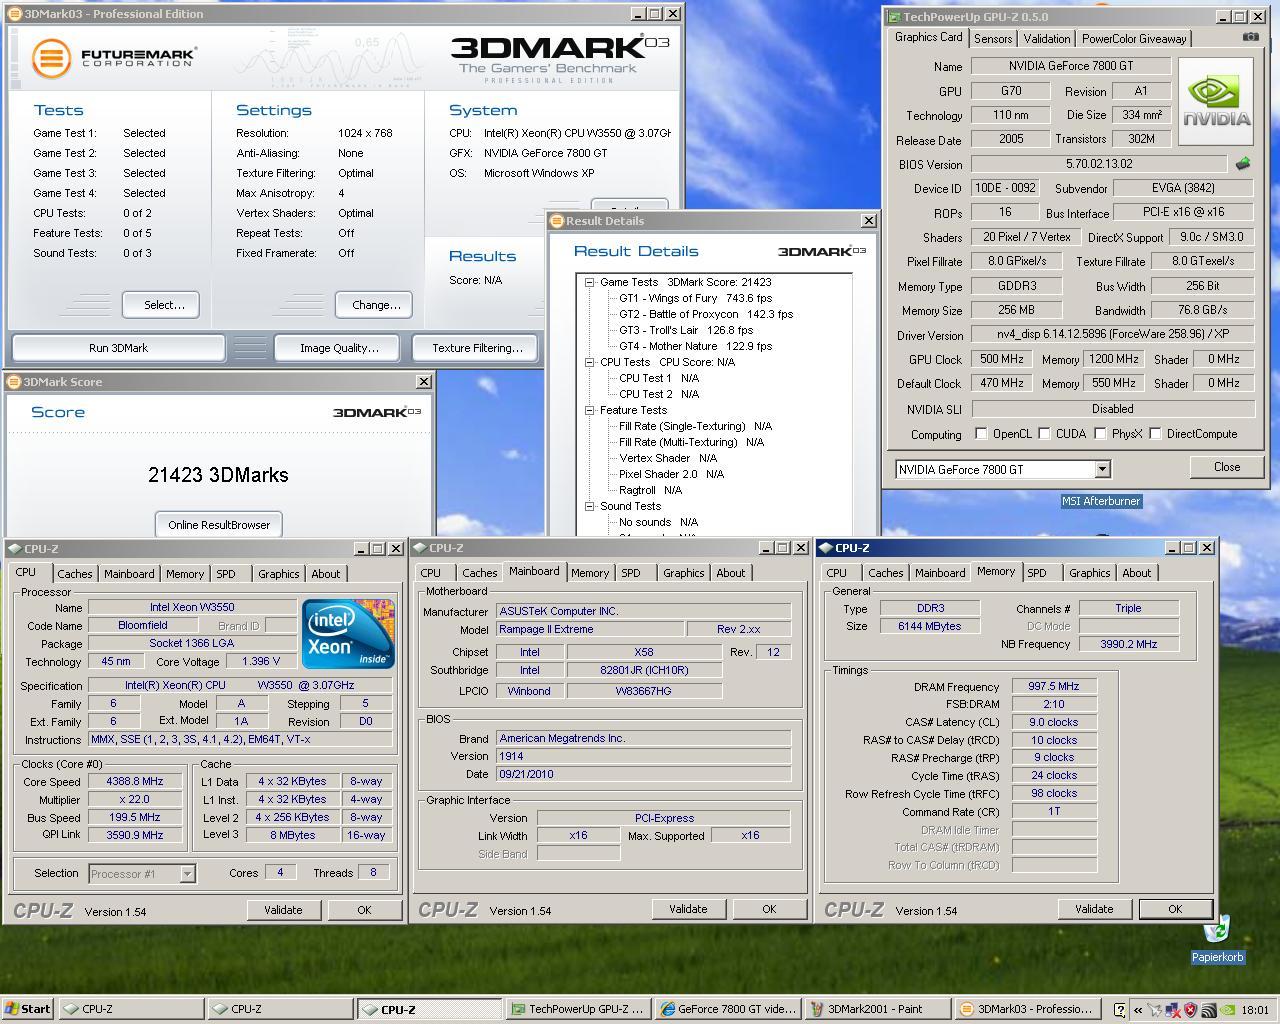Open Caches tab in the left CPU-Z window

coord(75,574)
